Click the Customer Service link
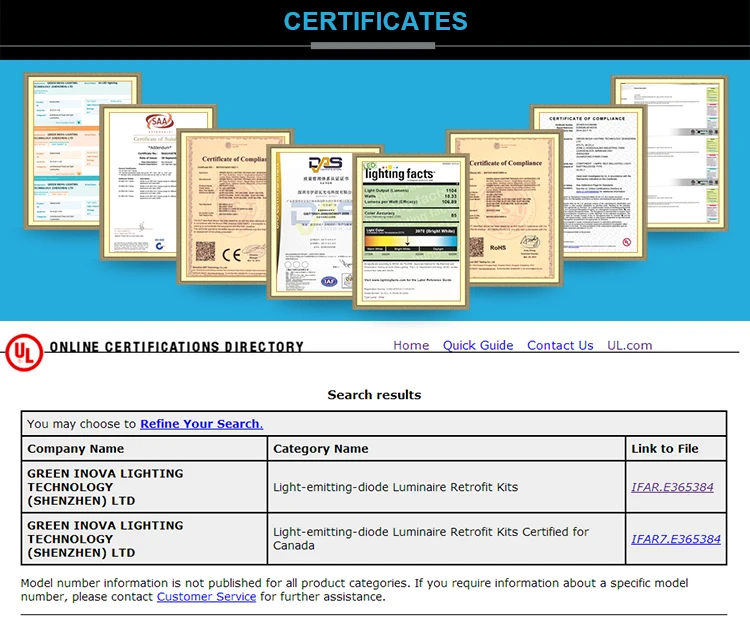The height and width of the screenshot is (630, 750). 206,597
